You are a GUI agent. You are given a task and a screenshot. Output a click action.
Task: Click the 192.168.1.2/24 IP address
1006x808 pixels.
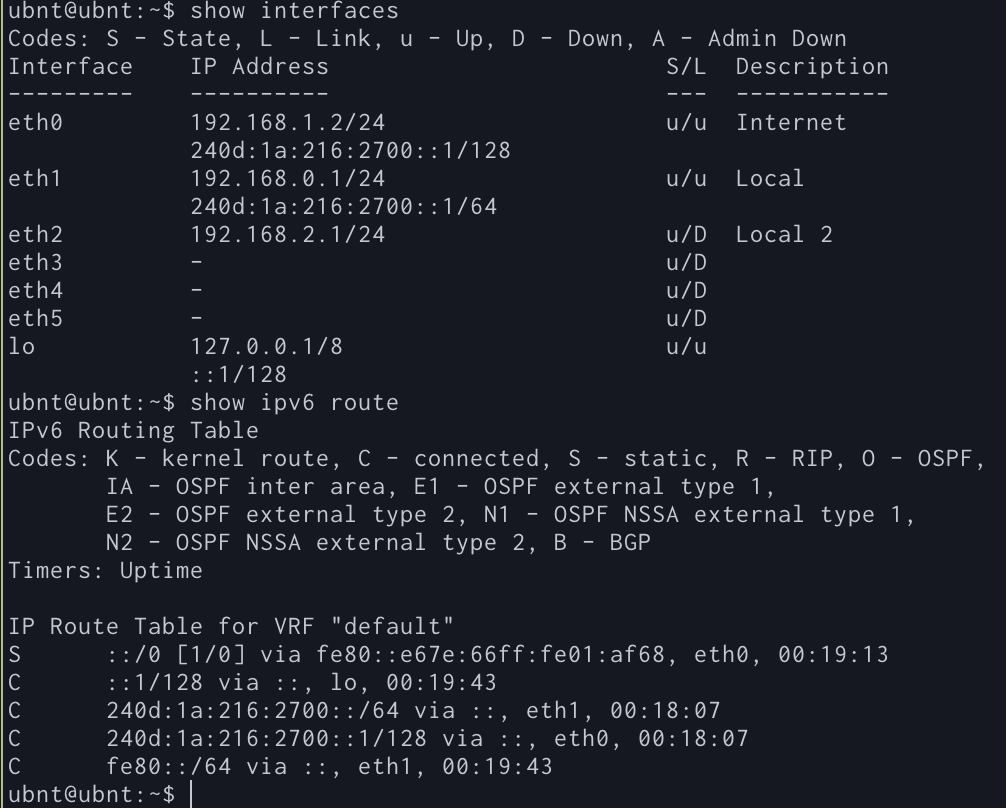tap(287, 122)
